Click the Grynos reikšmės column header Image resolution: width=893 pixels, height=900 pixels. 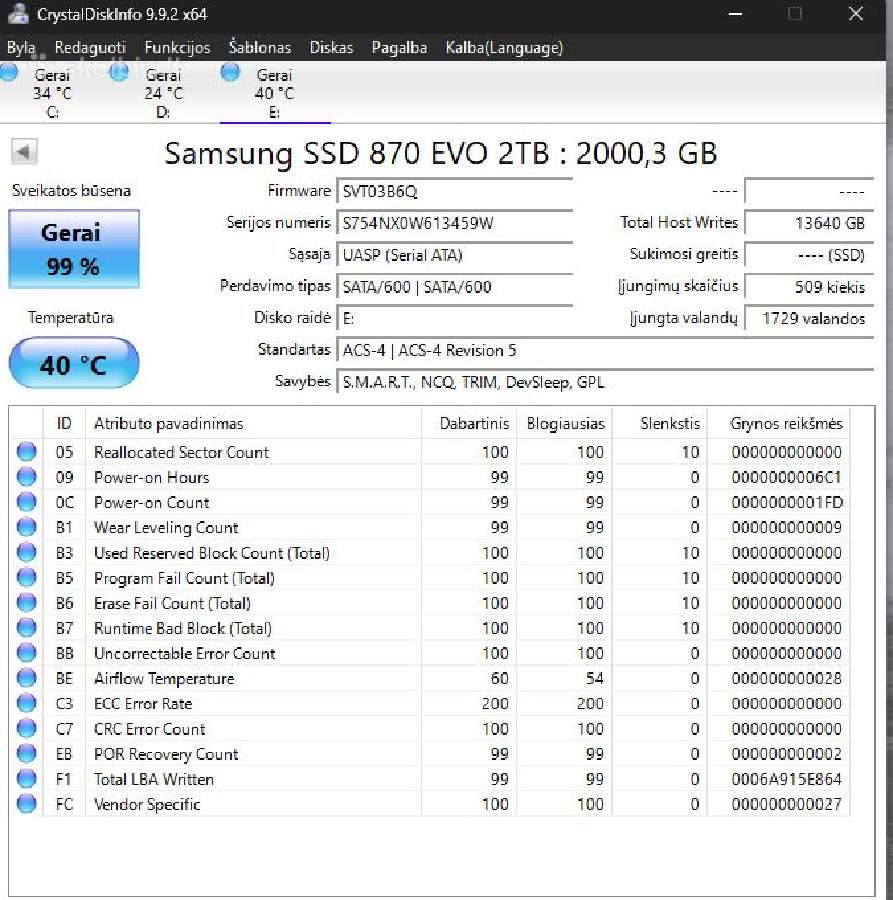(x=779, y=424)
